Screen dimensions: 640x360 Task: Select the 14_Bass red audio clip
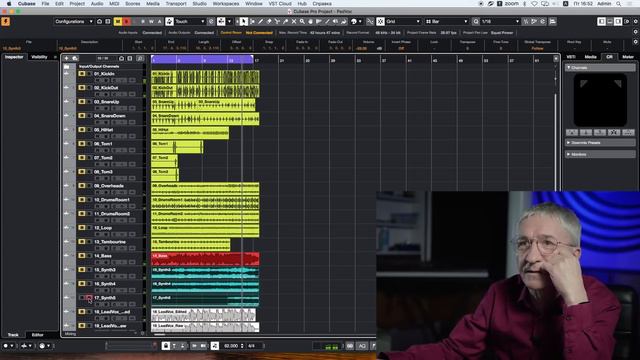[x=205, y=259]
